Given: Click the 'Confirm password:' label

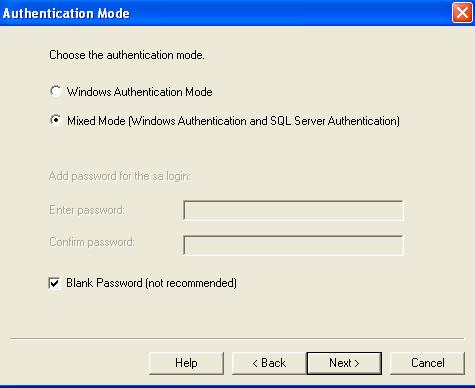Looking at the screenshot, I should (92, 242).
